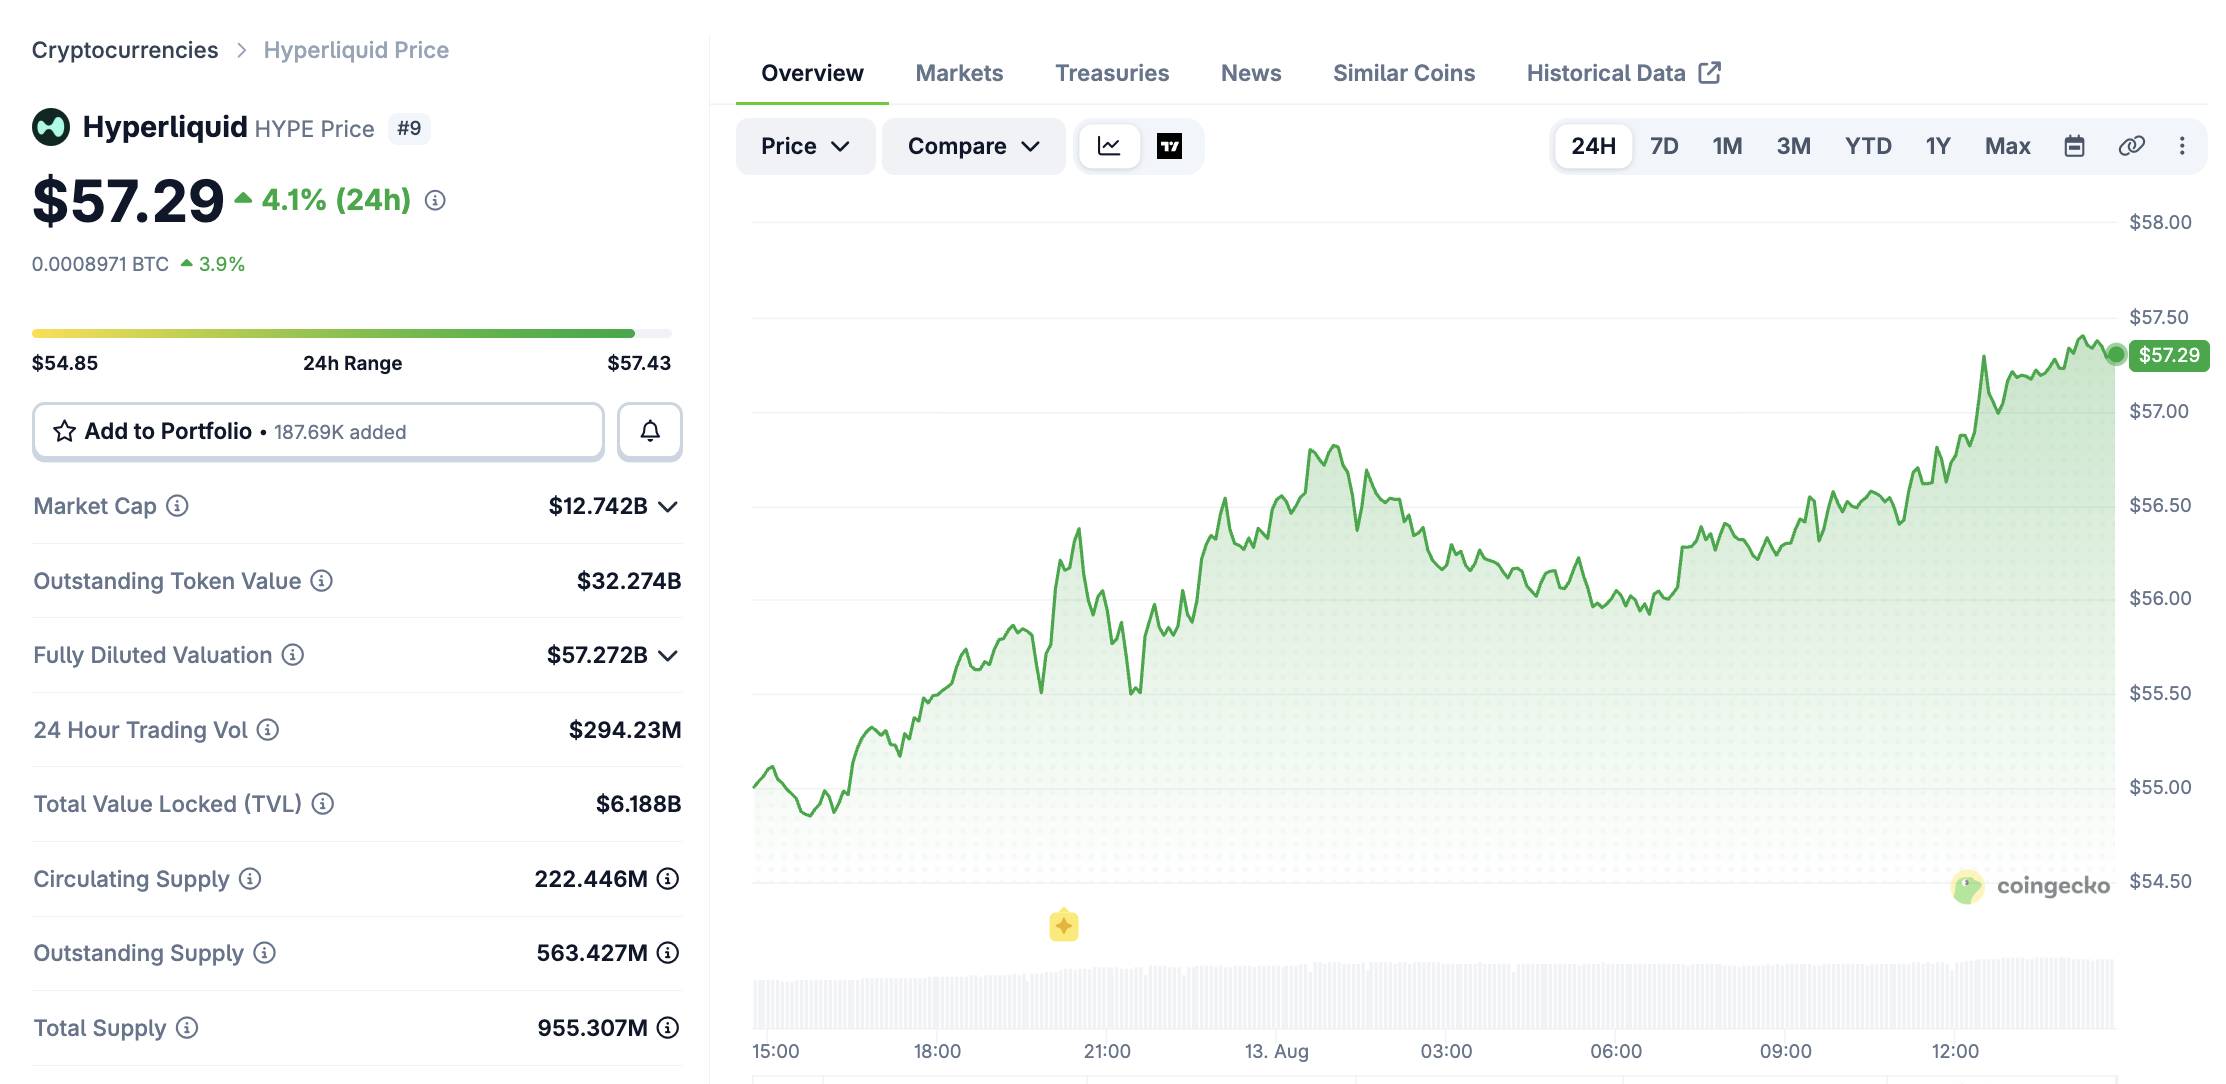Open the Similar Coins tab
Image resolution: width=2226 pixels, height=1084 pixels.
(x=1404, y=73)
